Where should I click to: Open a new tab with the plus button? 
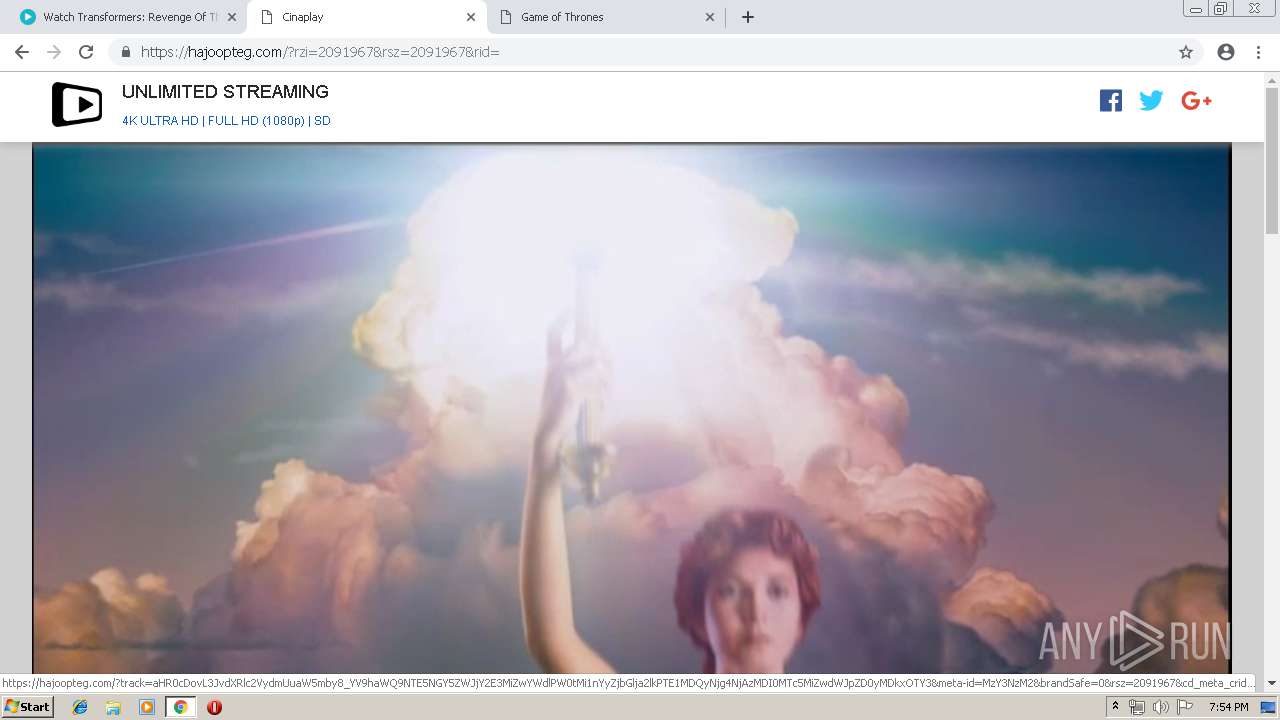(748, 17)
